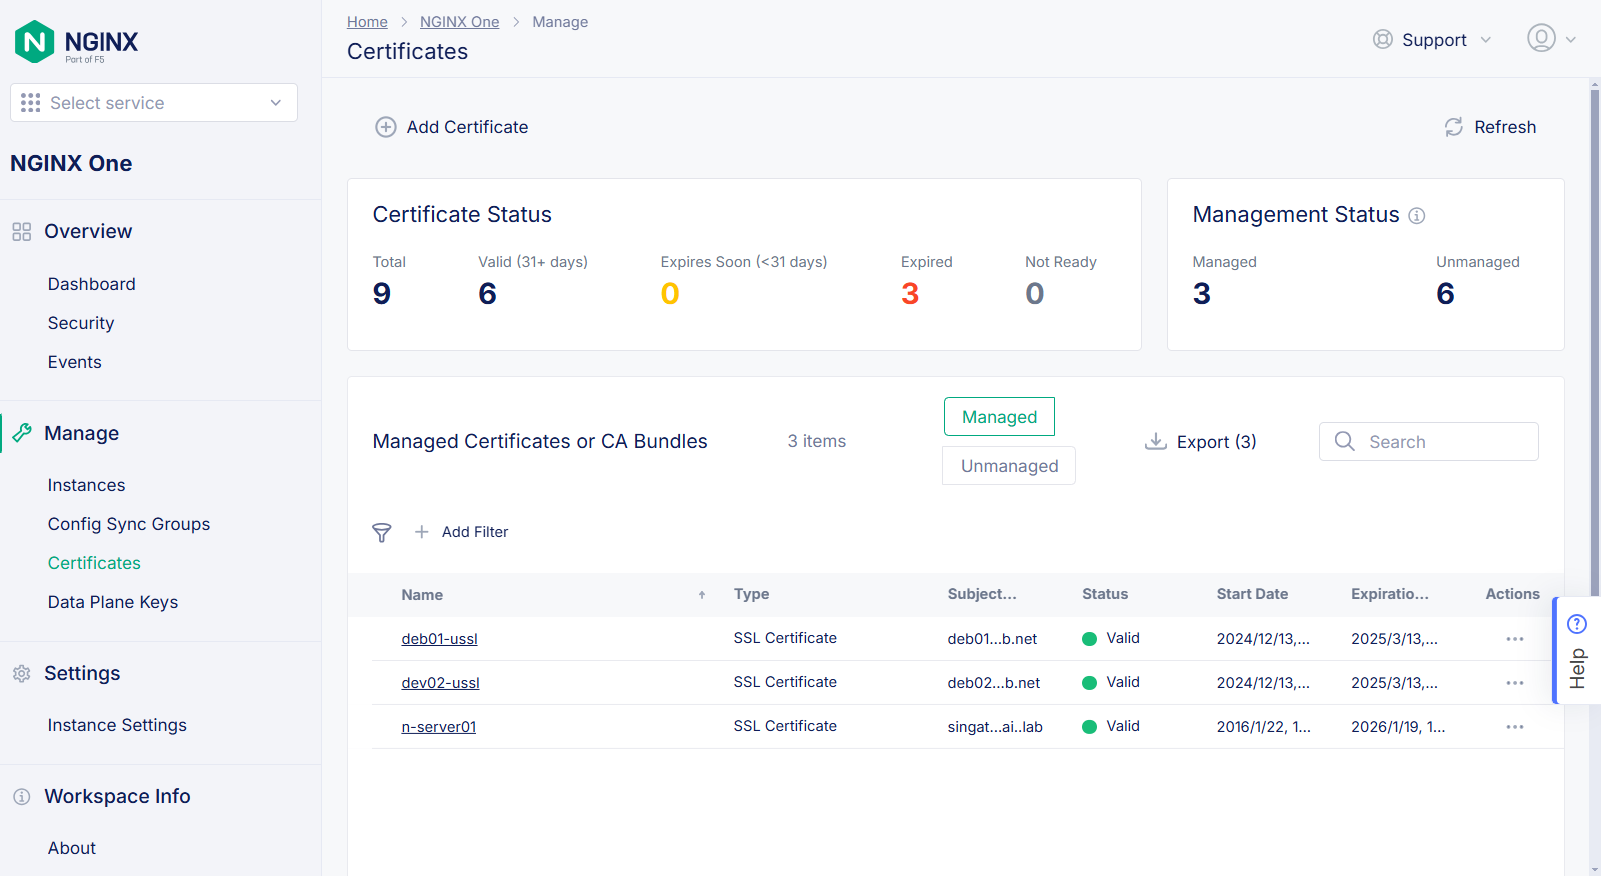Open actions menu for deb01-ussl row
The image size is (1601, 876).
(1515, 639)
